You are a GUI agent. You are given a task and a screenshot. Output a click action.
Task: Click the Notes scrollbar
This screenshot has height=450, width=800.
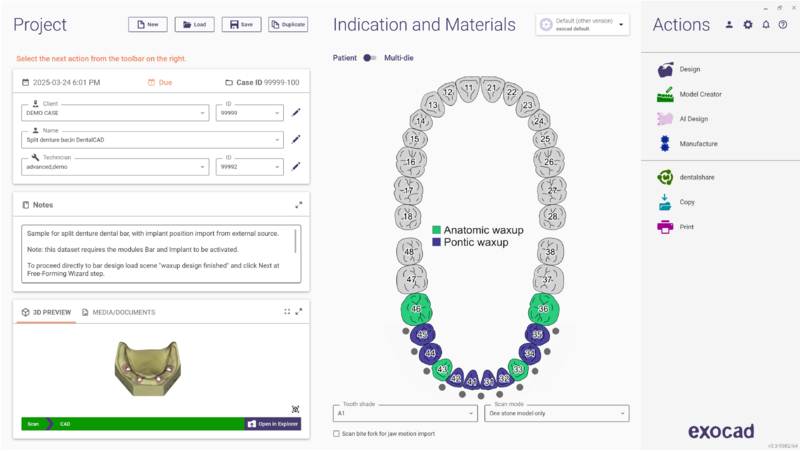[x=295, y=241]
